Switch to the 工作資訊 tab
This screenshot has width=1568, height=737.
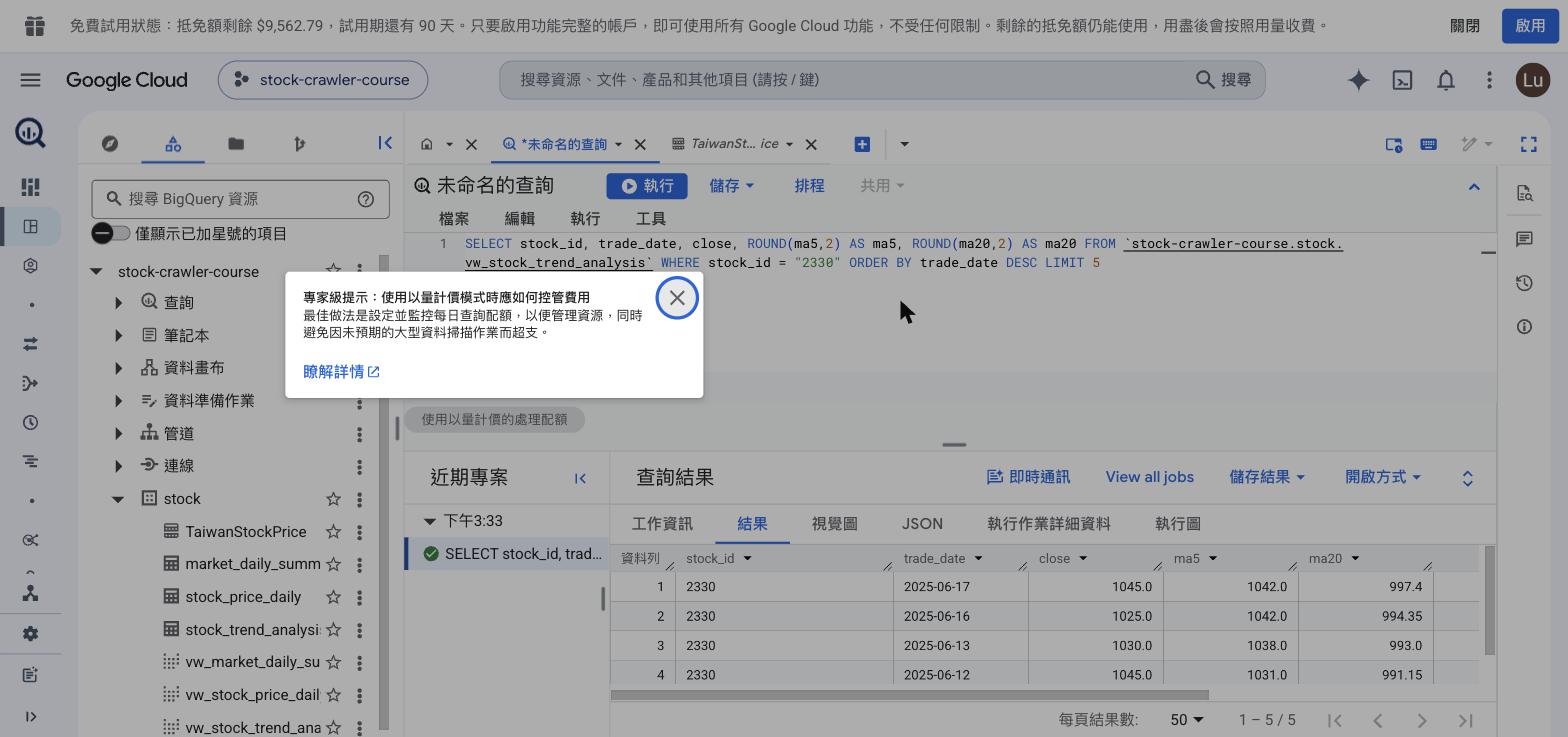662,524
